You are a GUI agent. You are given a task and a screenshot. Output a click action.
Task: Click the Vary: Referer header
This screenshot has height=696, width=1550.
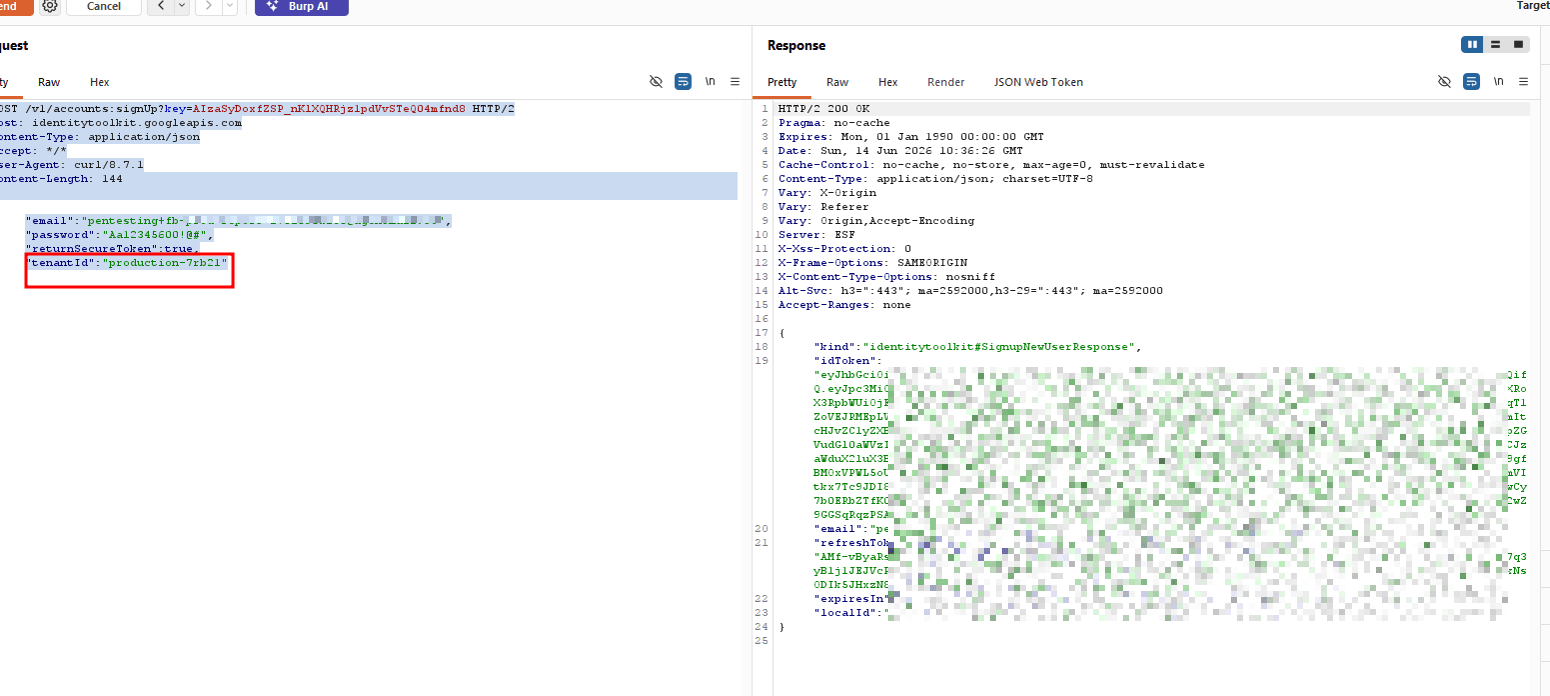point(822,206)
